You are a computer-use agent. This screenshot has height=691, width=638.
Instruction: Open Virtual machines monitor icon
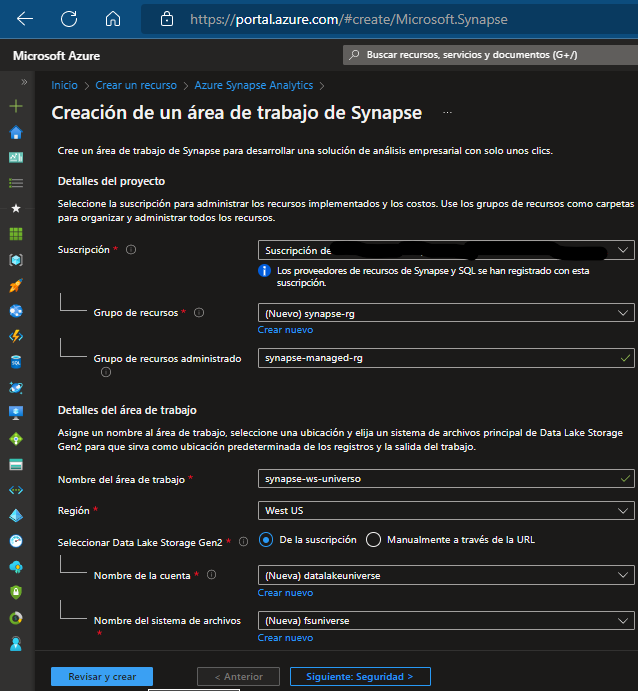click(16, 413)
